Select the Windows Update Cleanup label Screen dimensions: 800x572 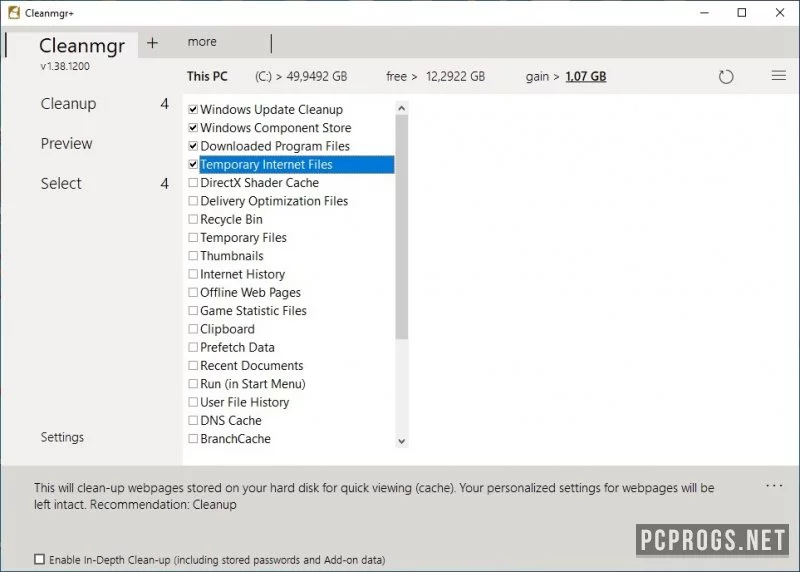coord(271,110)
